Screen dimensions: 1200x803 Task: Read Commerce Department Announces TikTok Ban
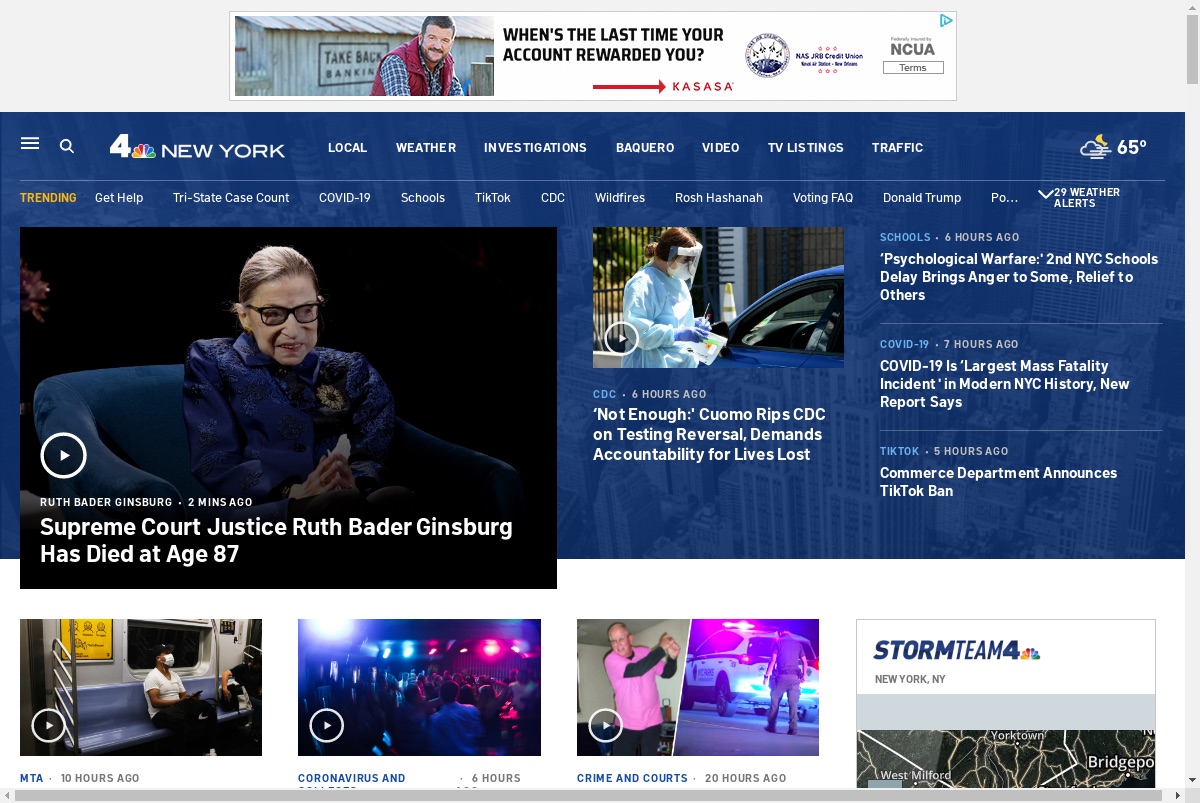point(998,481)
